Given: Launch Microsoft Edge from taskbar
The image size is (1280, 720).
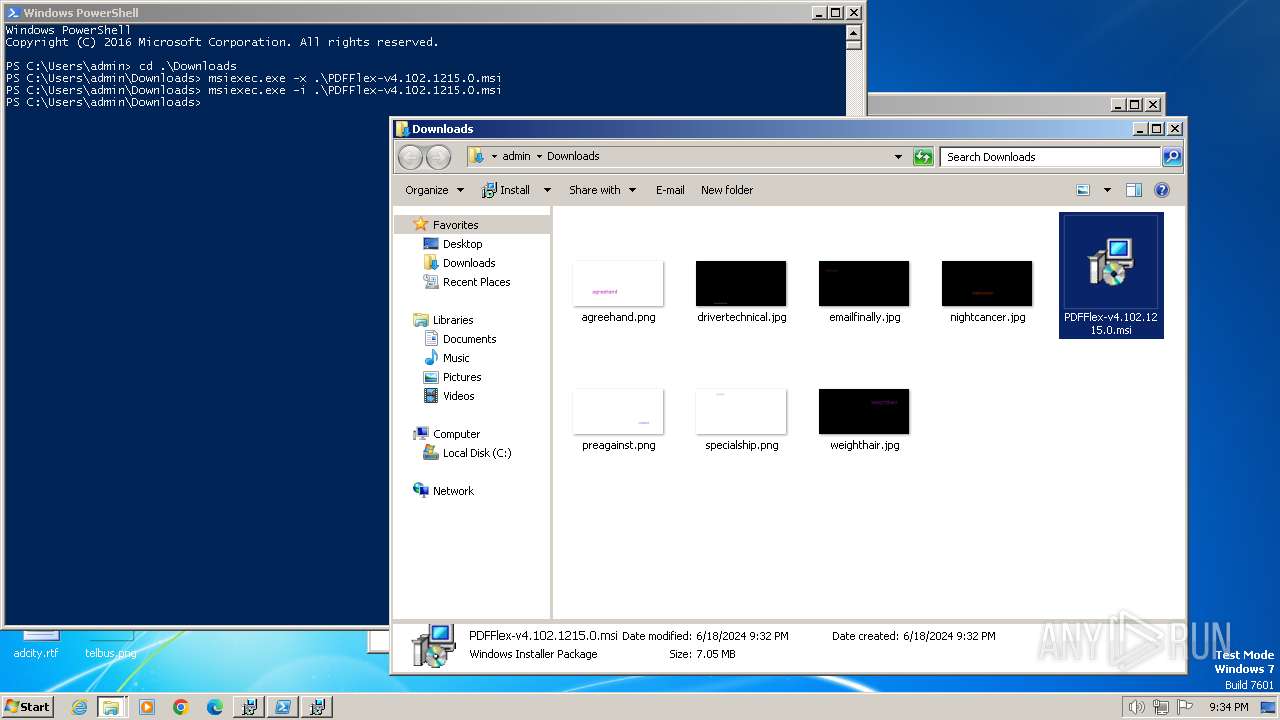Looking at the screenshot, I should coord(215,707).
